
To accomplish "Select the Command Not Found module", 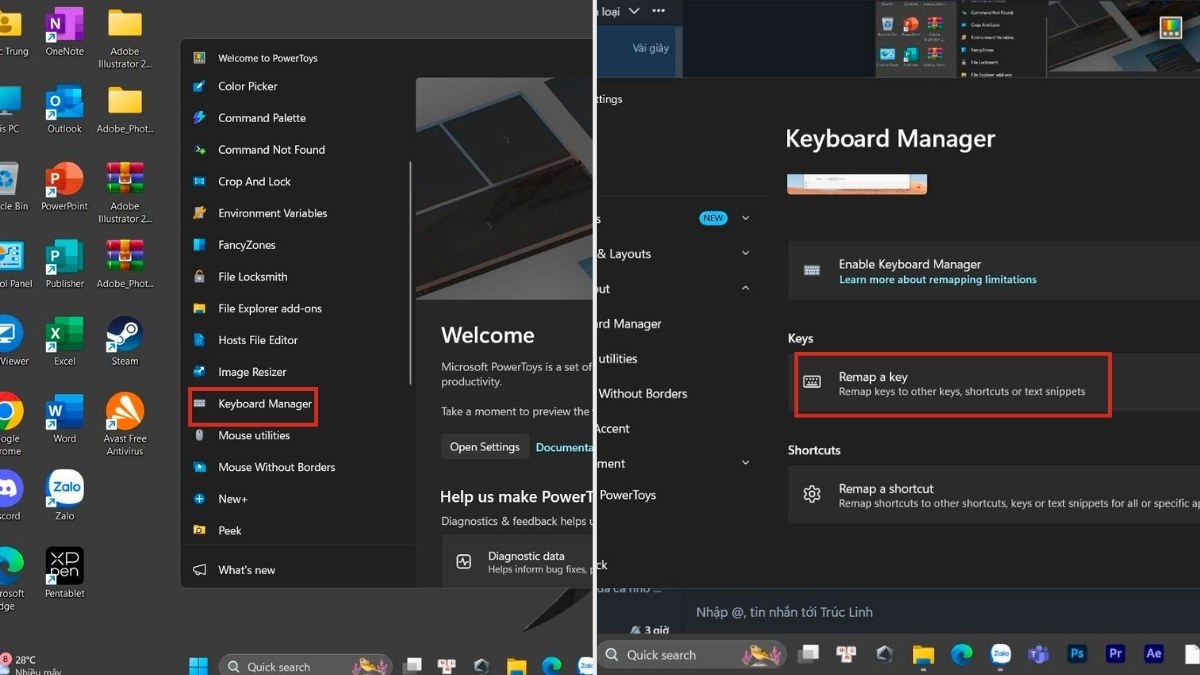I will 271,150.
